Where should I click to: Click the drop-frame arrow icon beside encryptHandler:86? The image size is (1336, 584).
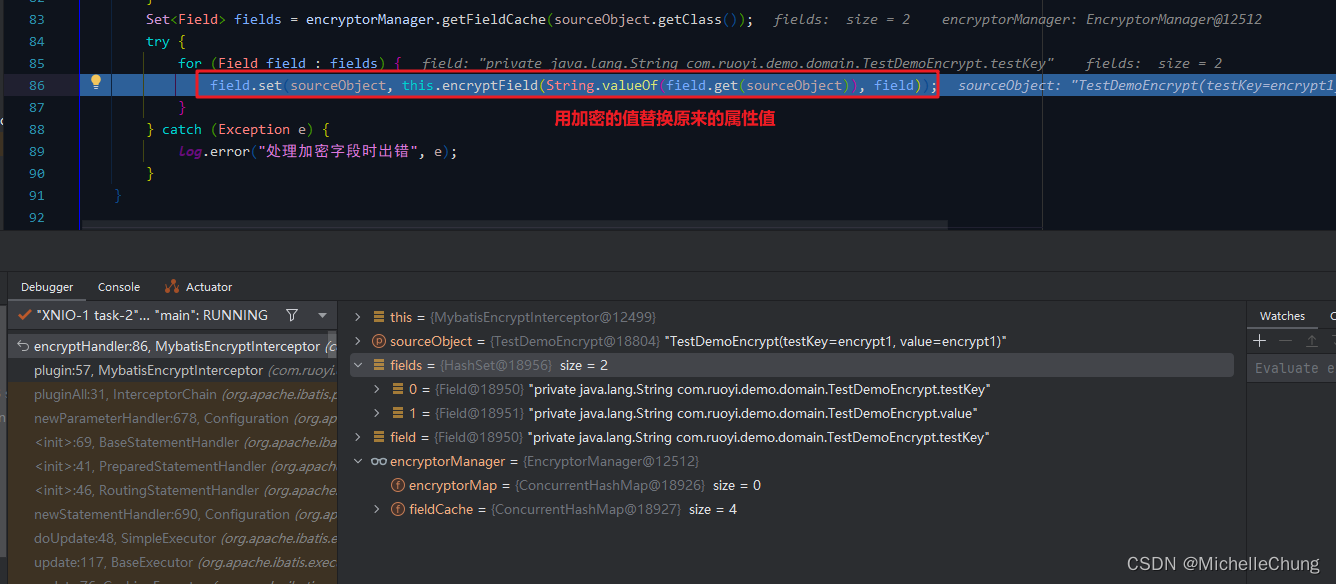coord(22,347)
